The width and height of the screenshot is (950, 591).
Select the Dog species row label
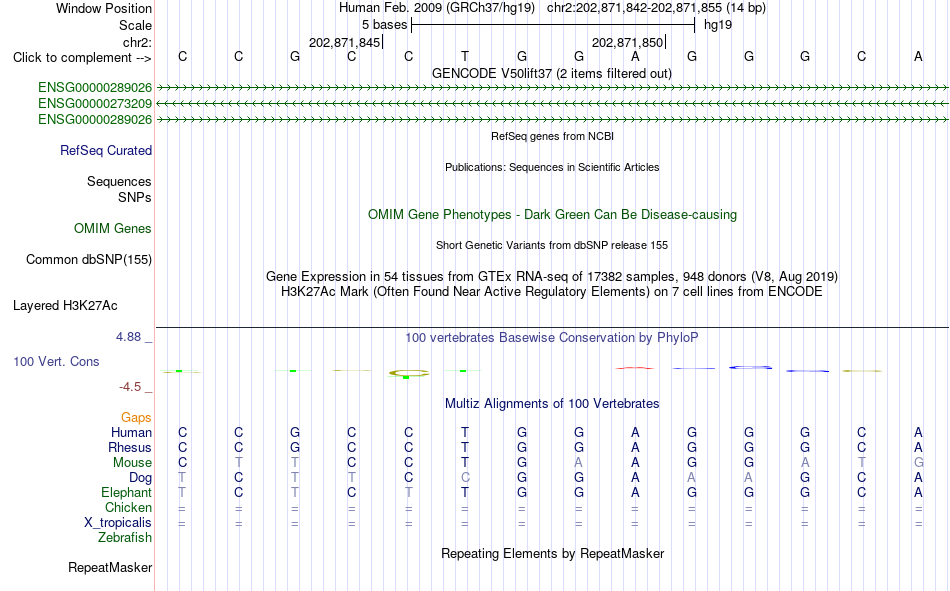pyautogui.click(x=141, y=478)
